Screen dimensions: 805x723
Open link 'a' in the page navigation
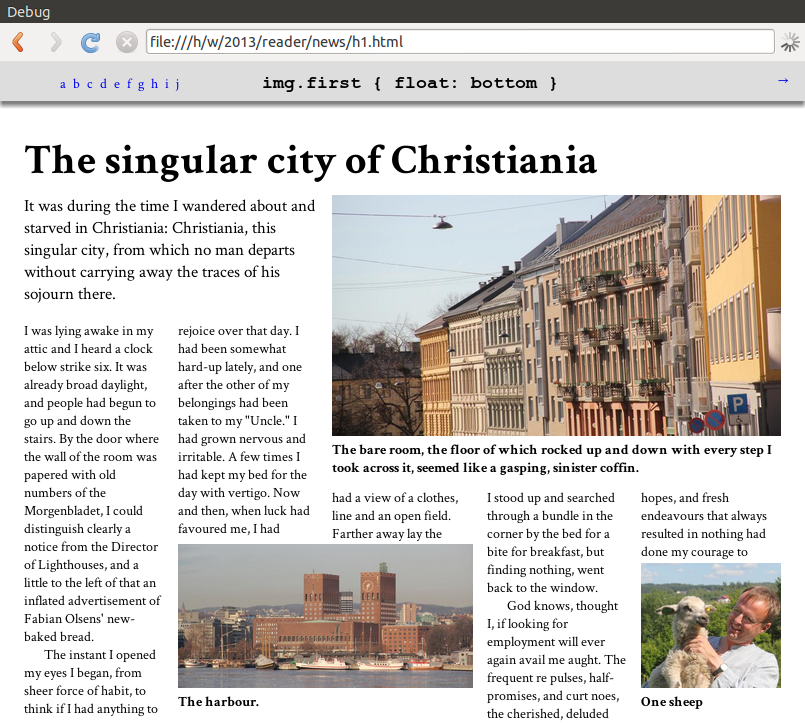(63, 84)
